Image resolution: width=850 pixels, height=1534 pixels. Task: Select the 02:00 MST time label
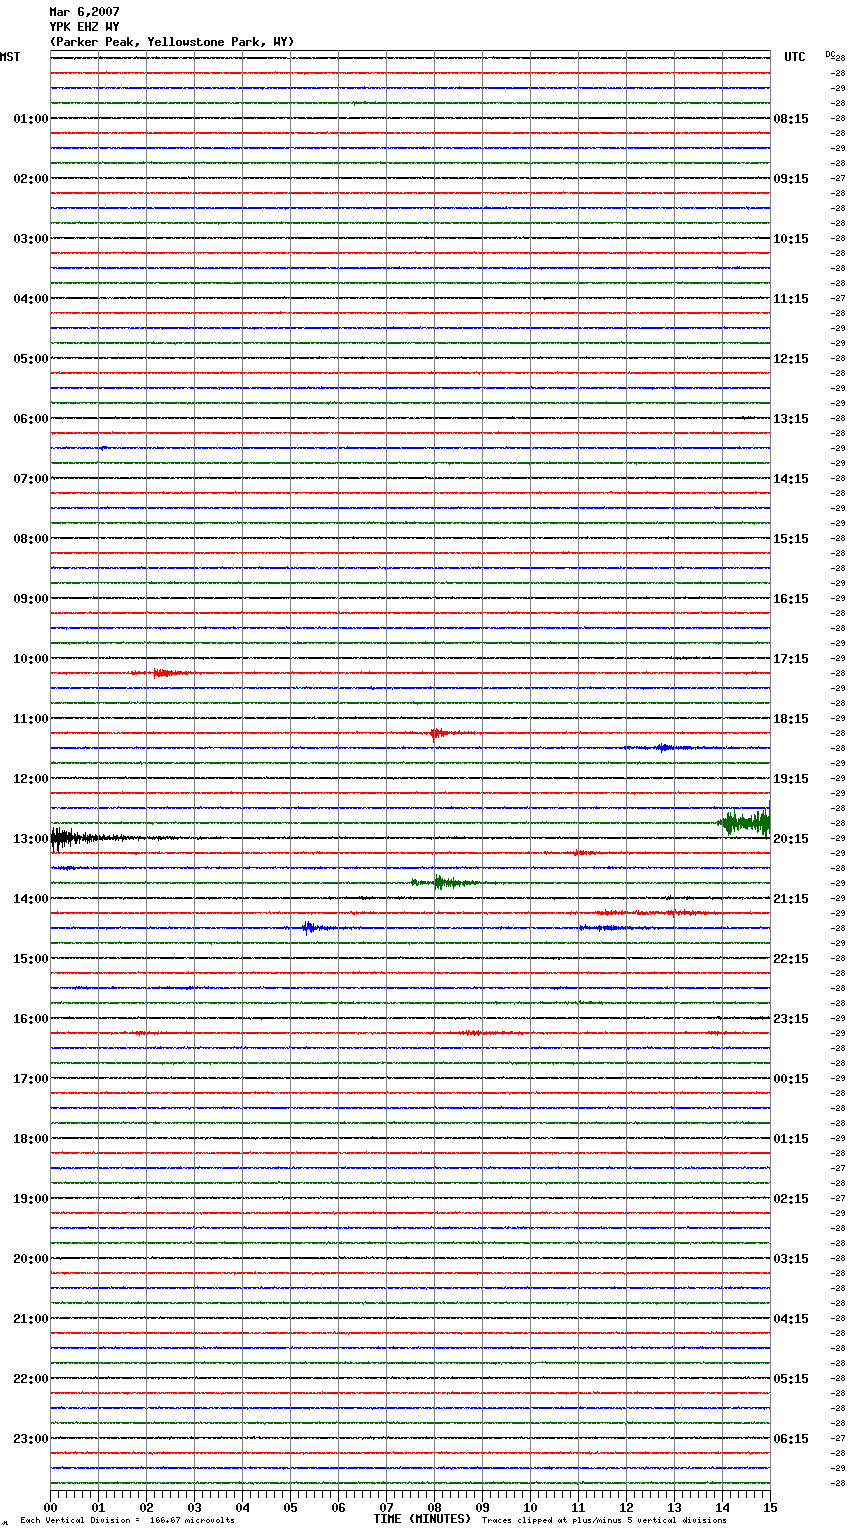pyautogui.click(x=31, y=179)
